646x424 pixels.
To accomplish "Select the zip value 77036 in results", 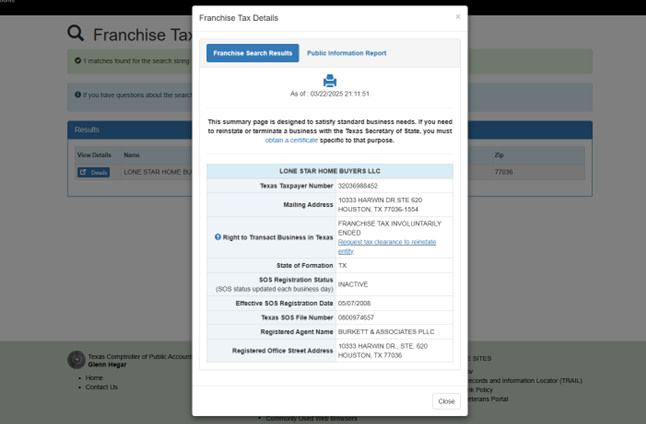I will (x=503, y=172).
